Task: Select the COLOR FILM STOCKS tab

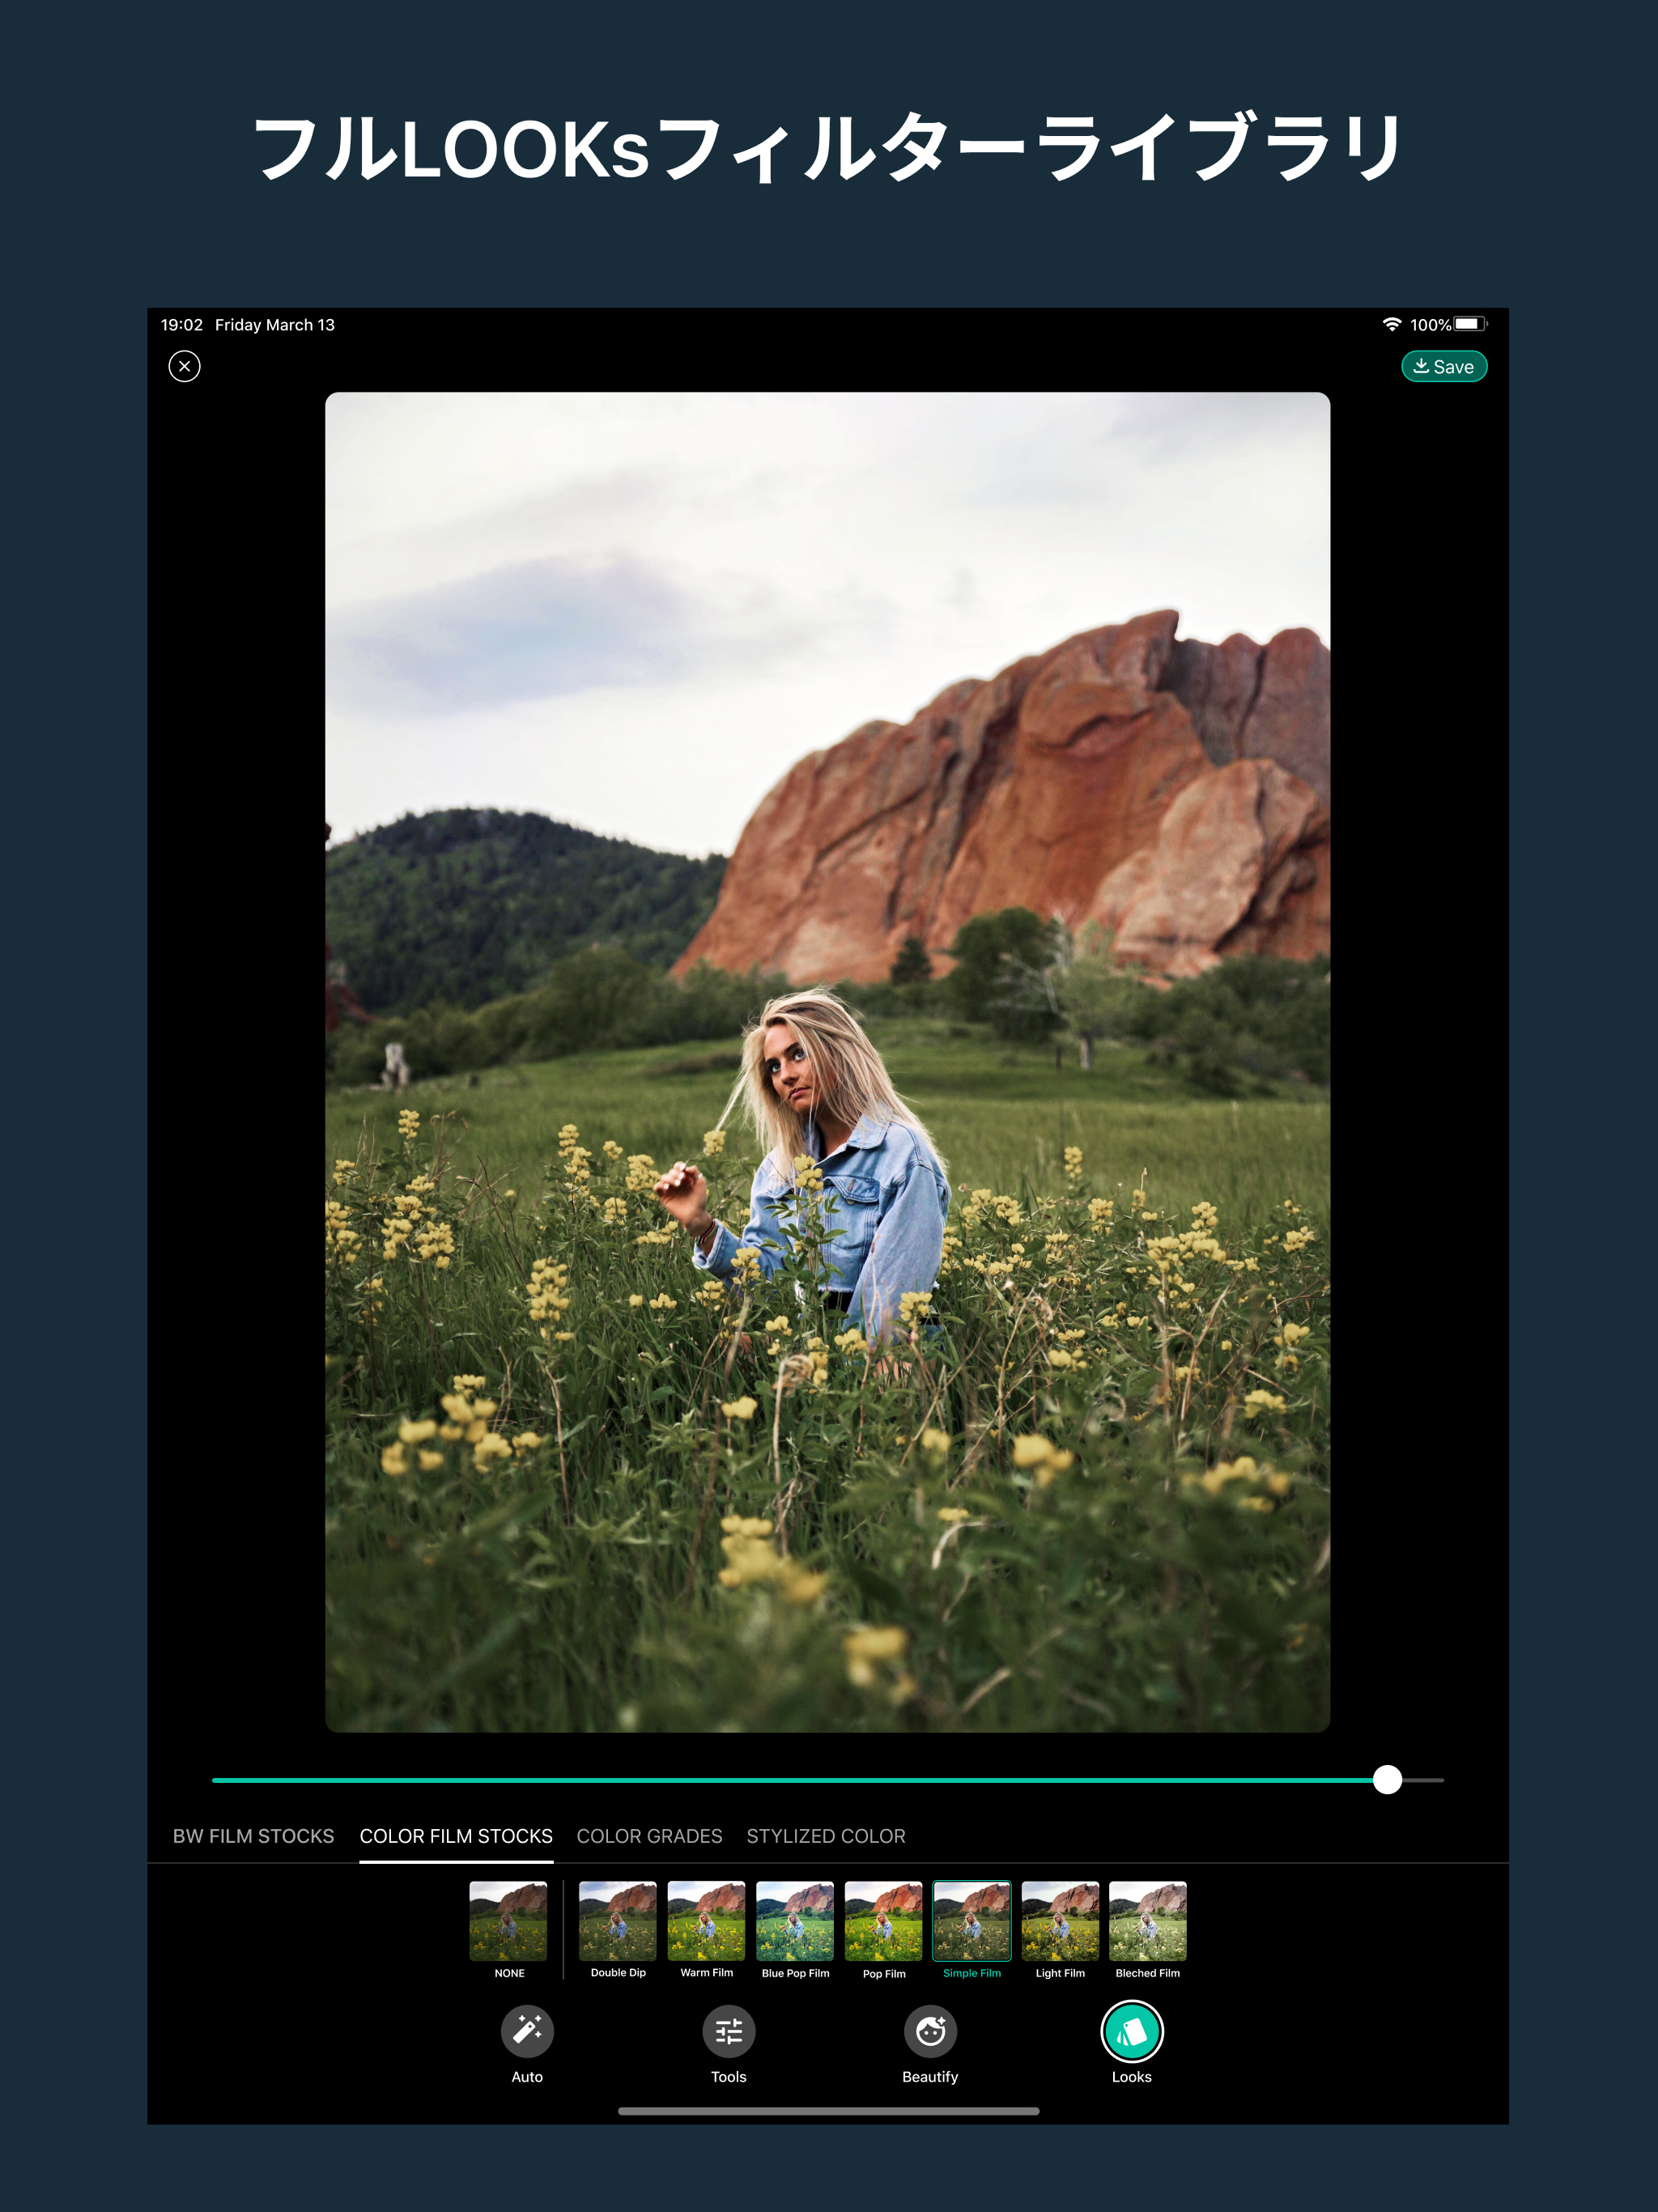Action: click(456, 1836)
